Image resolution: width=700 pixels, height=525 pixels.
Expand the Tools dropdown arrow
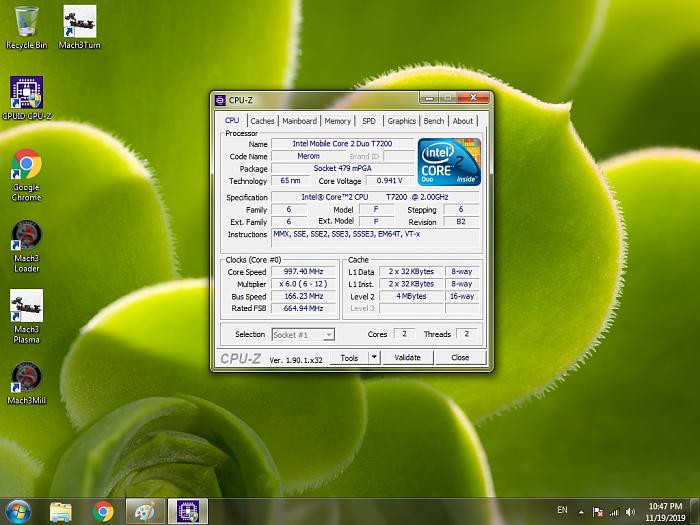click(x=374, y=358)
